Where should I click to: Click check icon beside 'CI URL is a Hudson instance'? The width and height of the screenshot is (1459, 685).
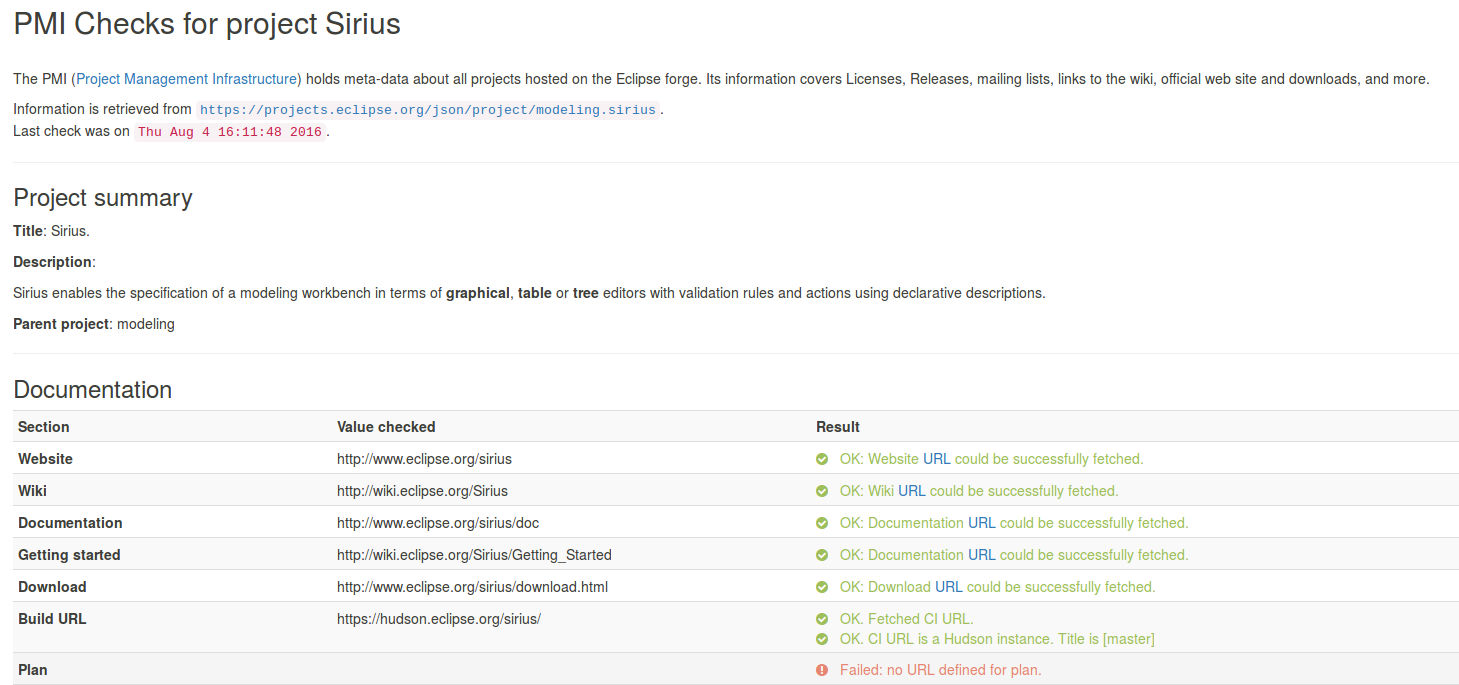coord(822,639)
